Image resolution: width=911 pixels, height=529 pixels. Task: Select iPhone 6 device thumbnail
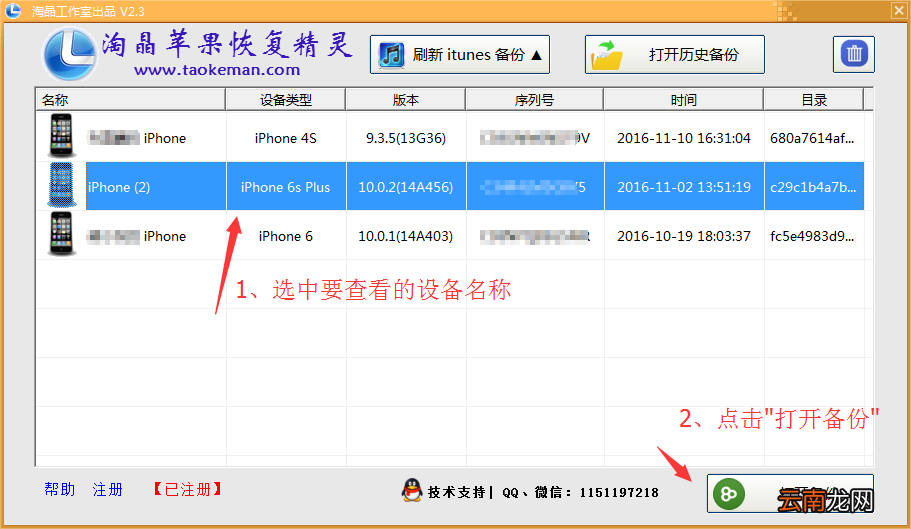(62, 234)
